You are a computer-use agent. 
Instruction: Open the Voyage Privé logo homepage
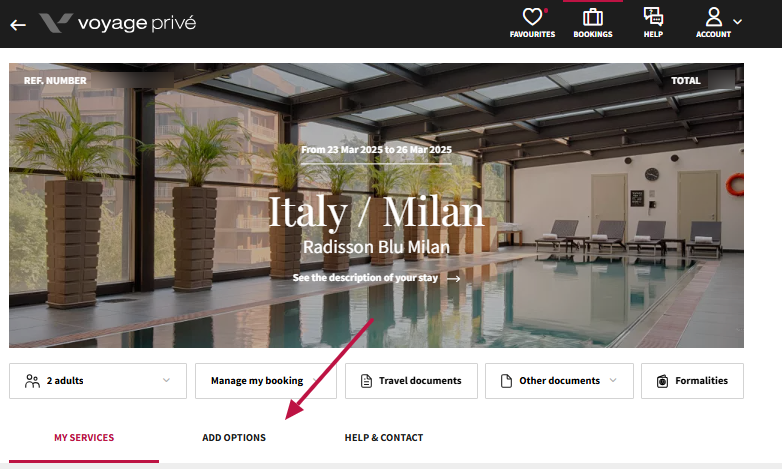(118, 23)
